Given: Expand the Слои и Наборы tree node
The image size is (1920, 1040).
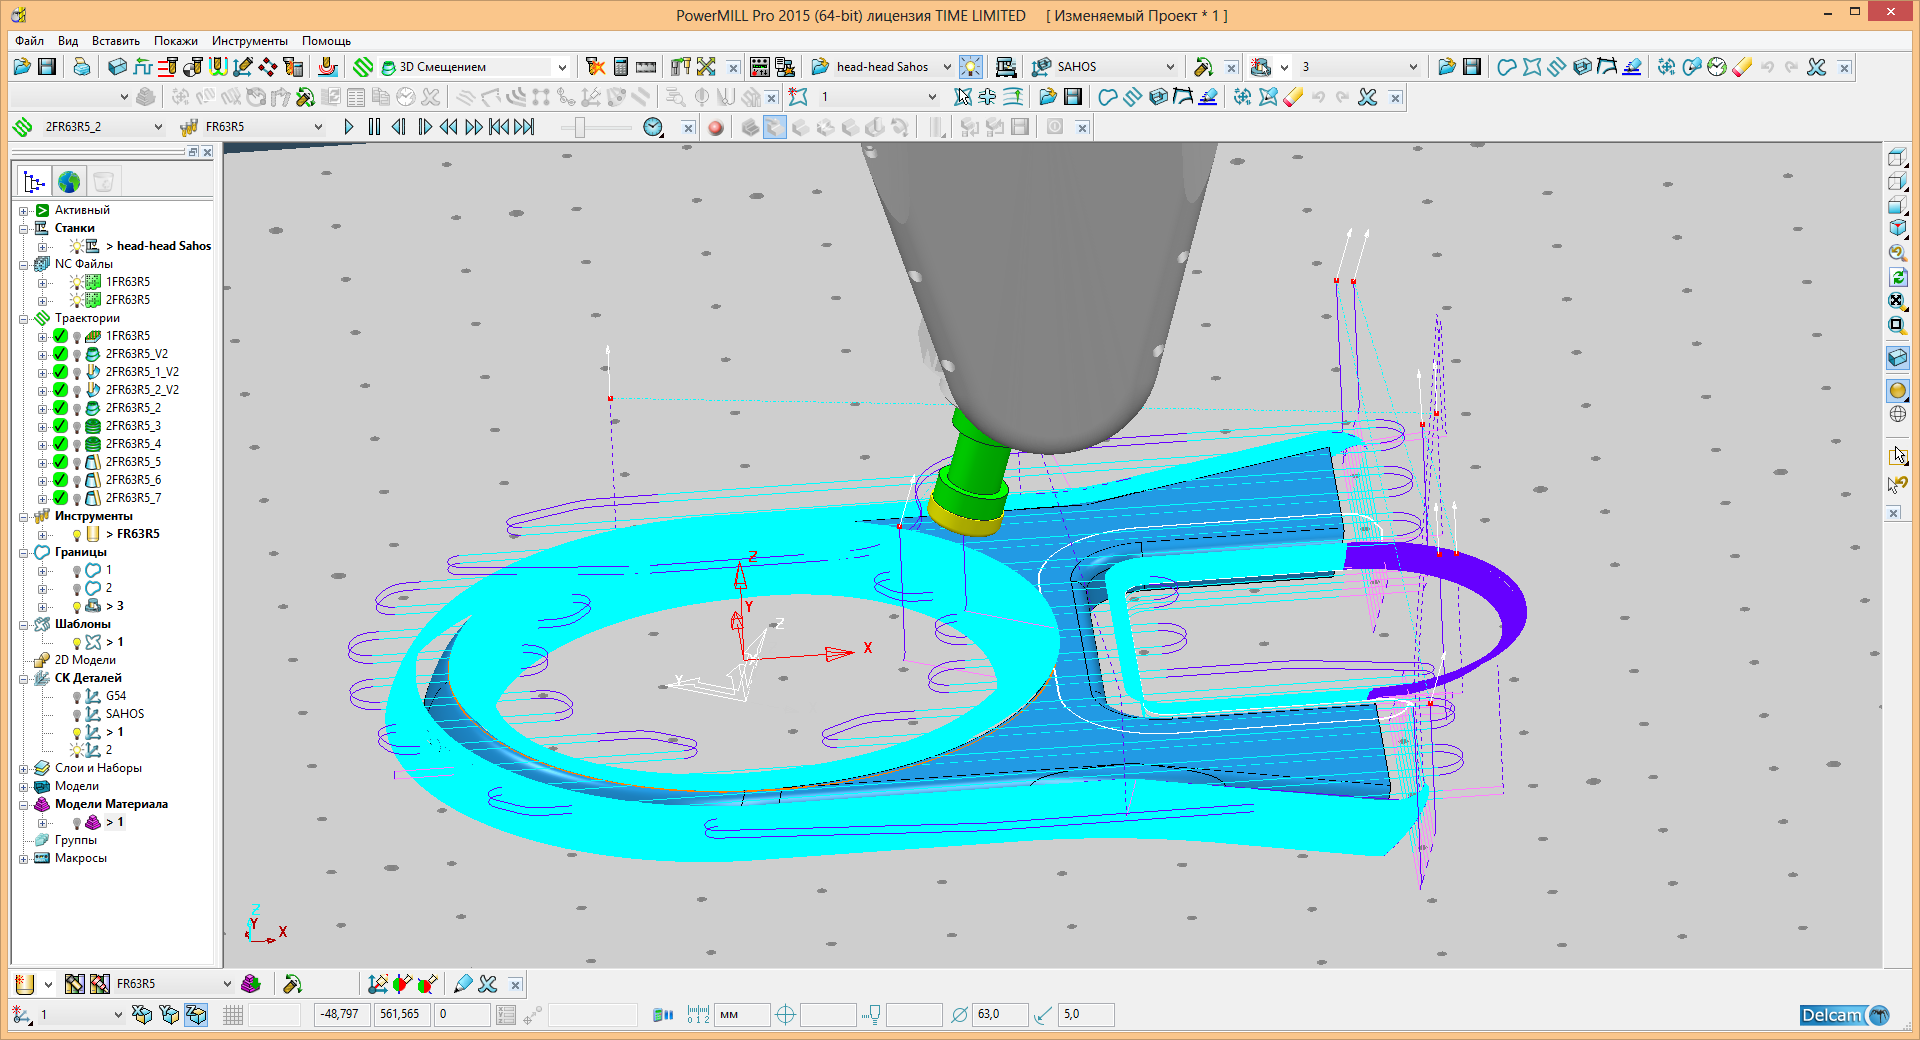Looking at the screenshot, I should click(x=24, y=769).
